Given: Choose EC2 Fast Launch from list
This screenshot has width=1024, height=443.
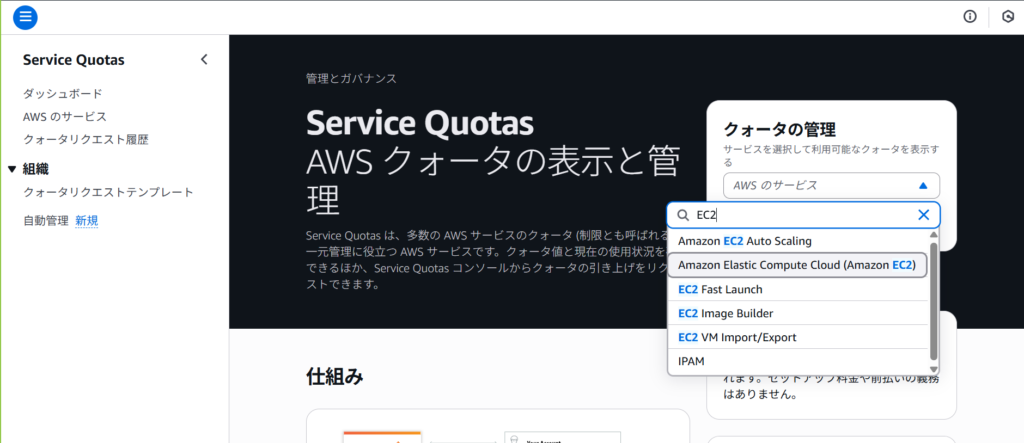Looking at the screenshot, I should click(x=720, y=289).
